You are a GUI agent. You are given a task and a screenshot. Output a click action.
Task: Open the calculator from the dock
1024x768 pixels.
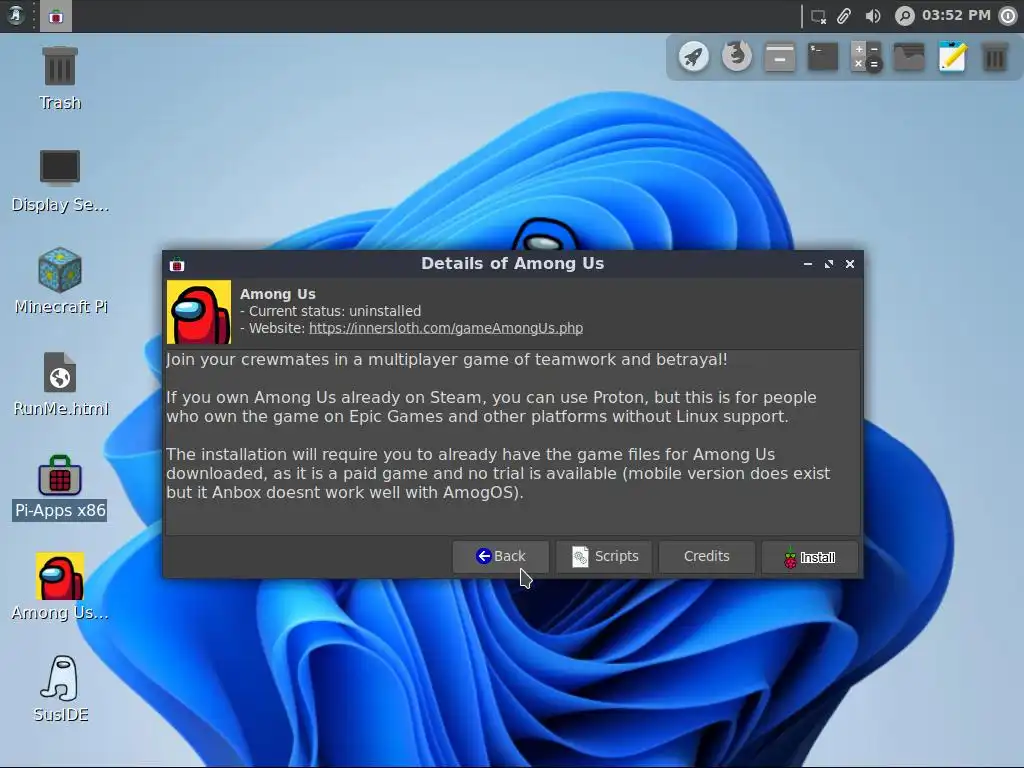click(866, 57)
